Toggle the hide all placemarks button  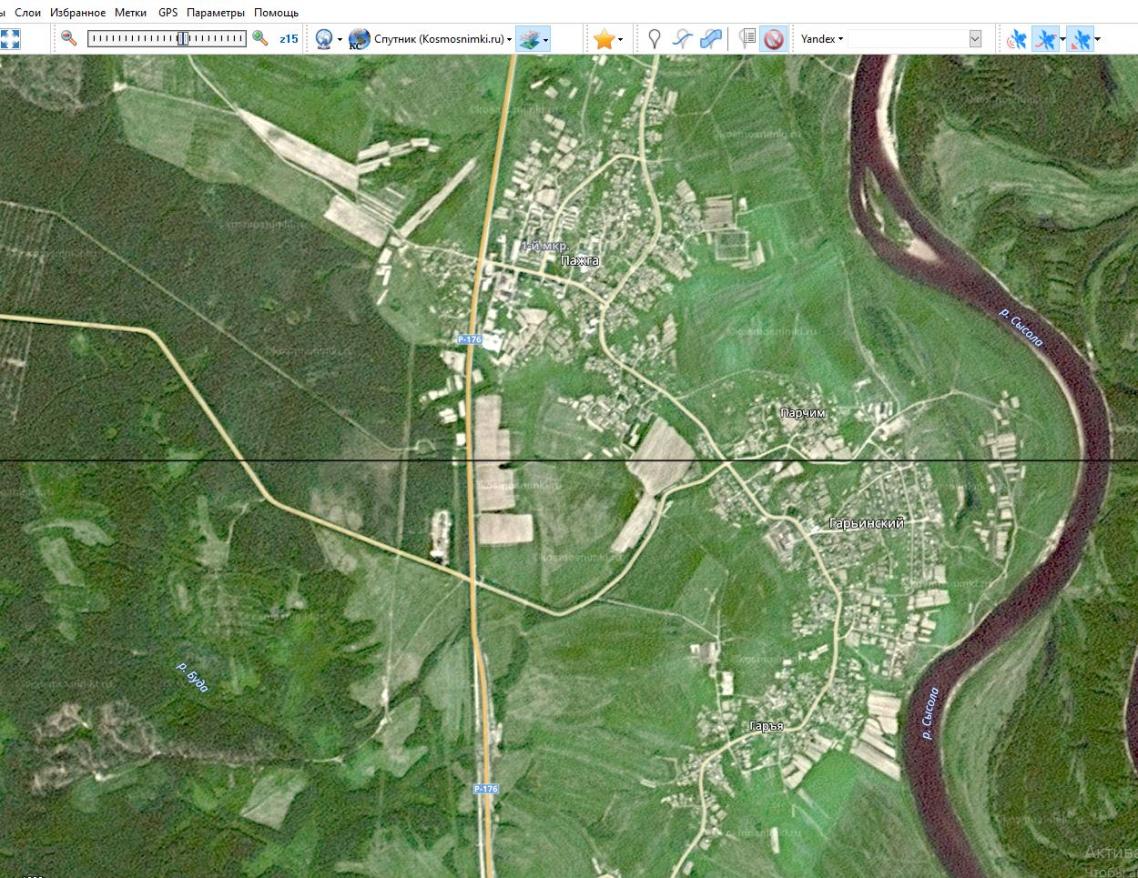(773, 39)
